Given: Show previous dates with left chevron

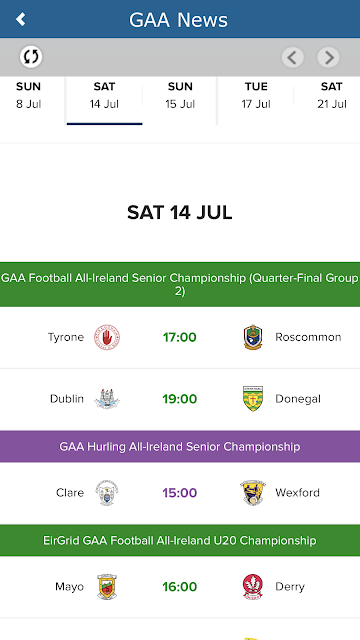Looking at the screenshot, I should [293, 57].
